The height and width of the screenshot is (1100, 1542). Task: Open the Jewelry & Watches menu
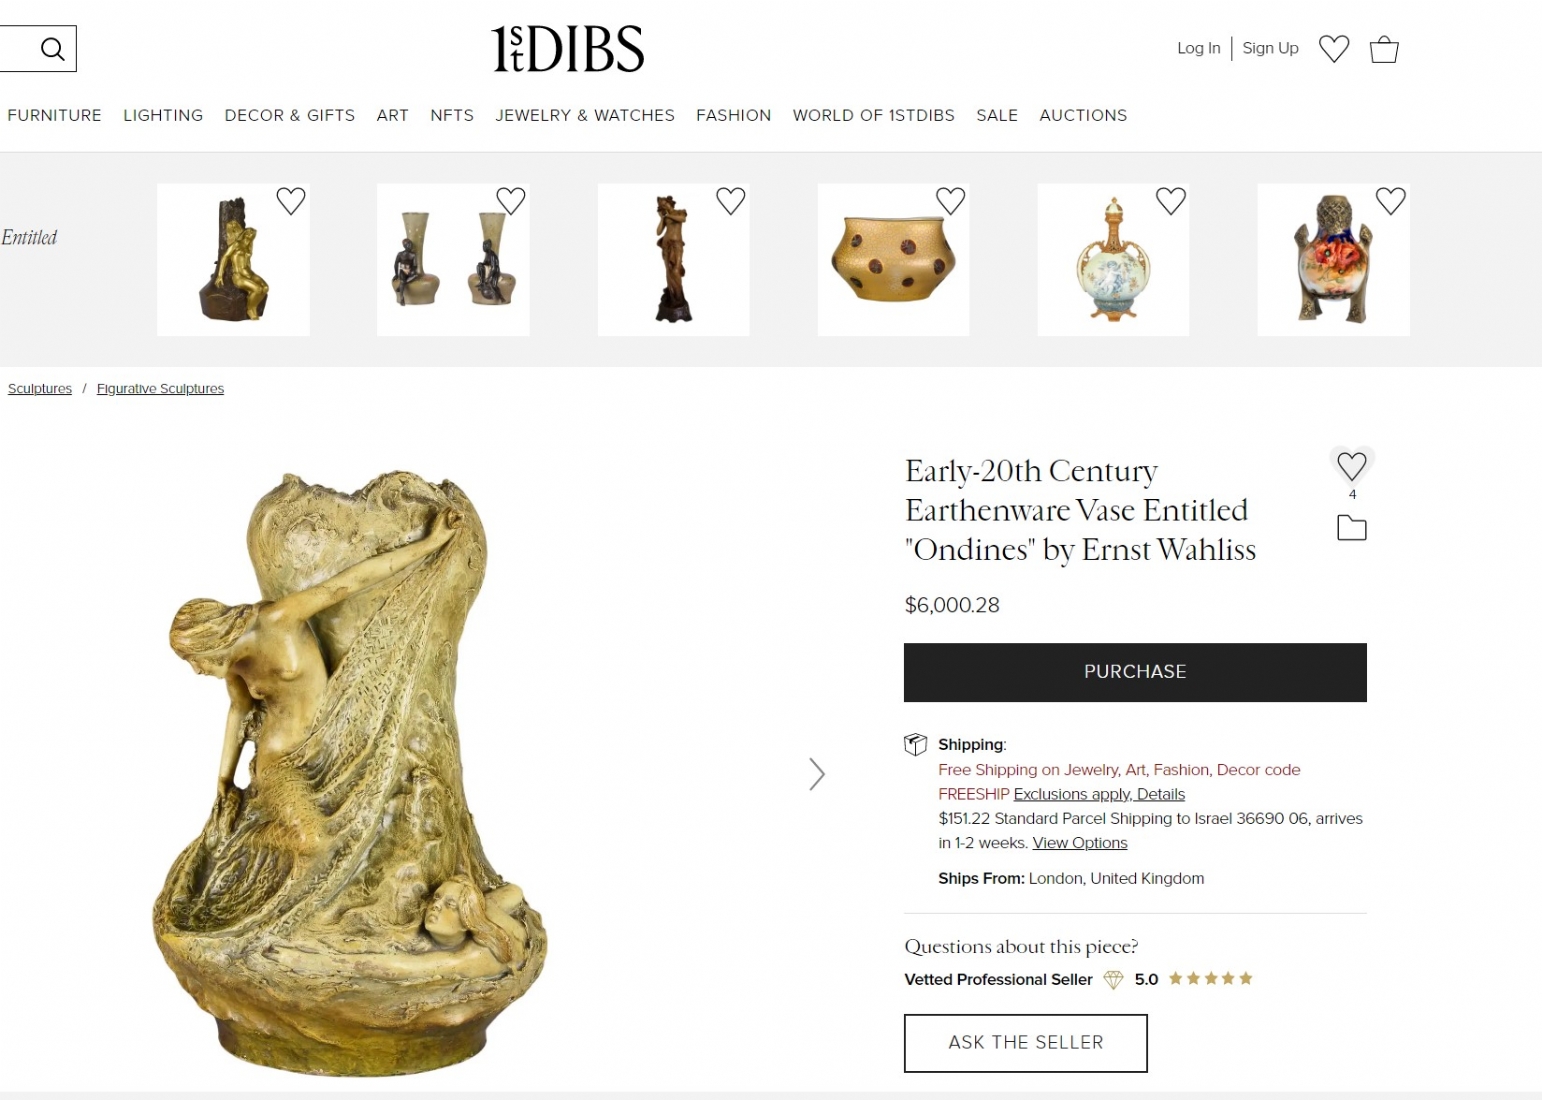(585, 116)
